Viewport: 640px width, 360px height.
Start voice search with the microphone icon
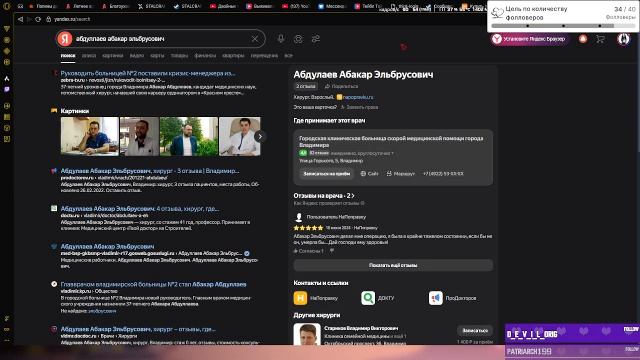[281, 39]
